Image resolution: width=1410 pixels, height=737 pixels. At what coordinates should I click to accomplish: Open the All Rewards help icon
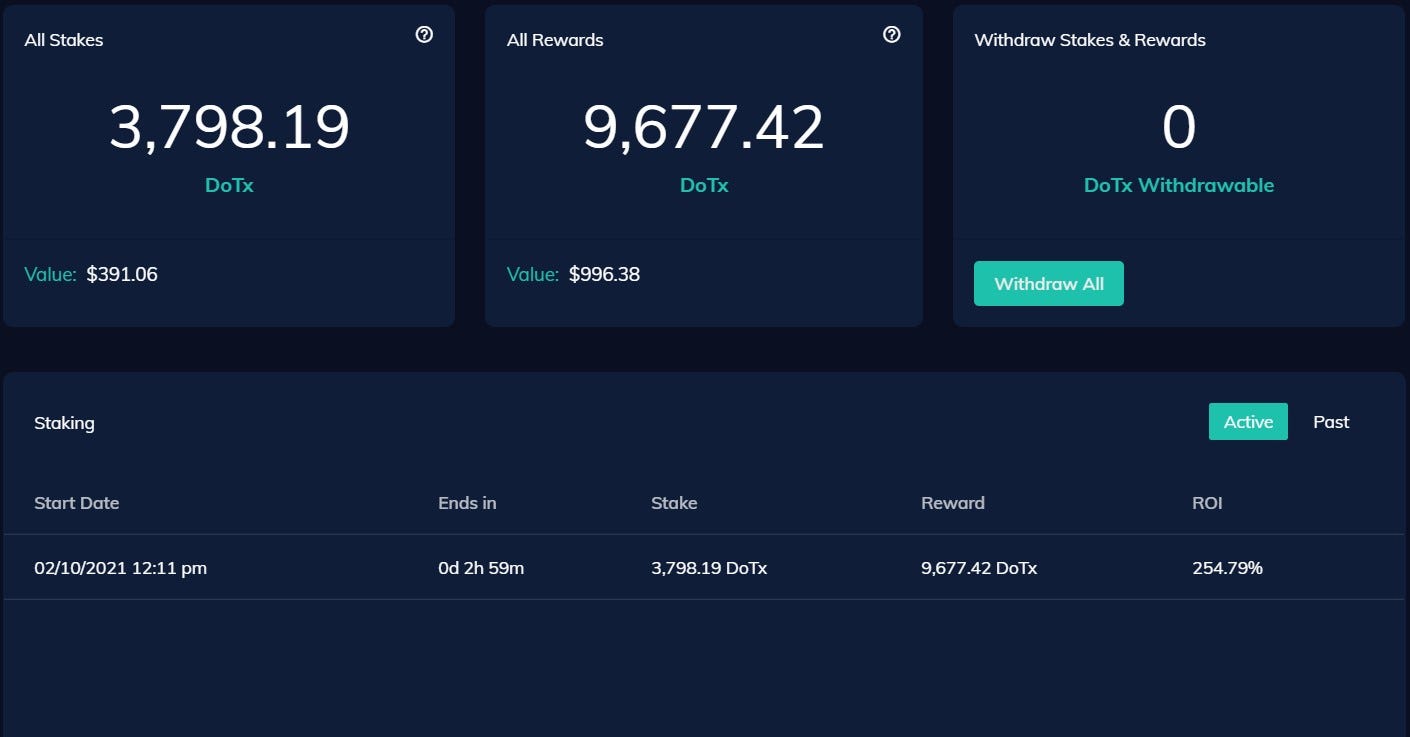pos(892,35)
